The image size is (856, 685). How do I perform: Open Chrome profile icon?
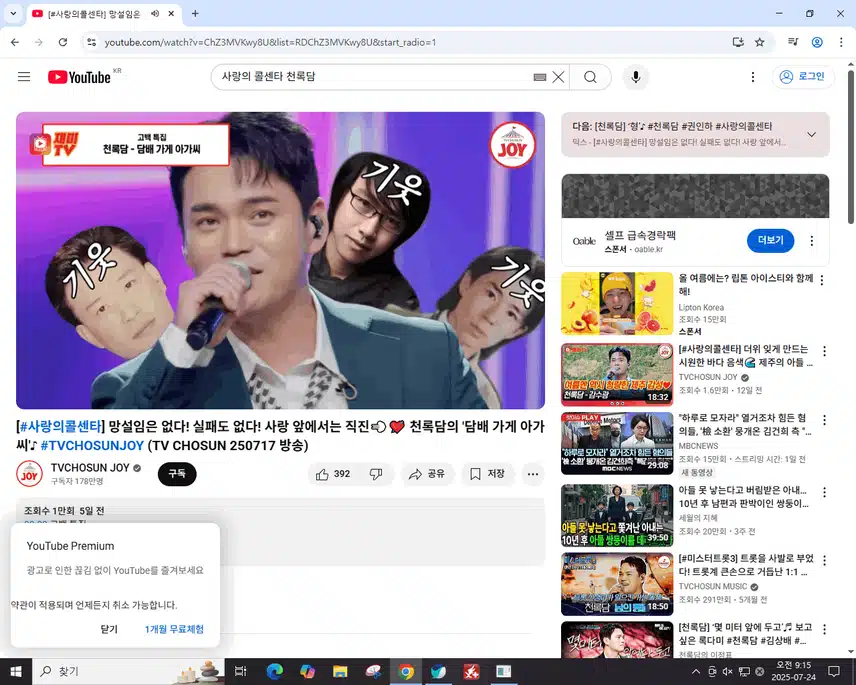817,42
